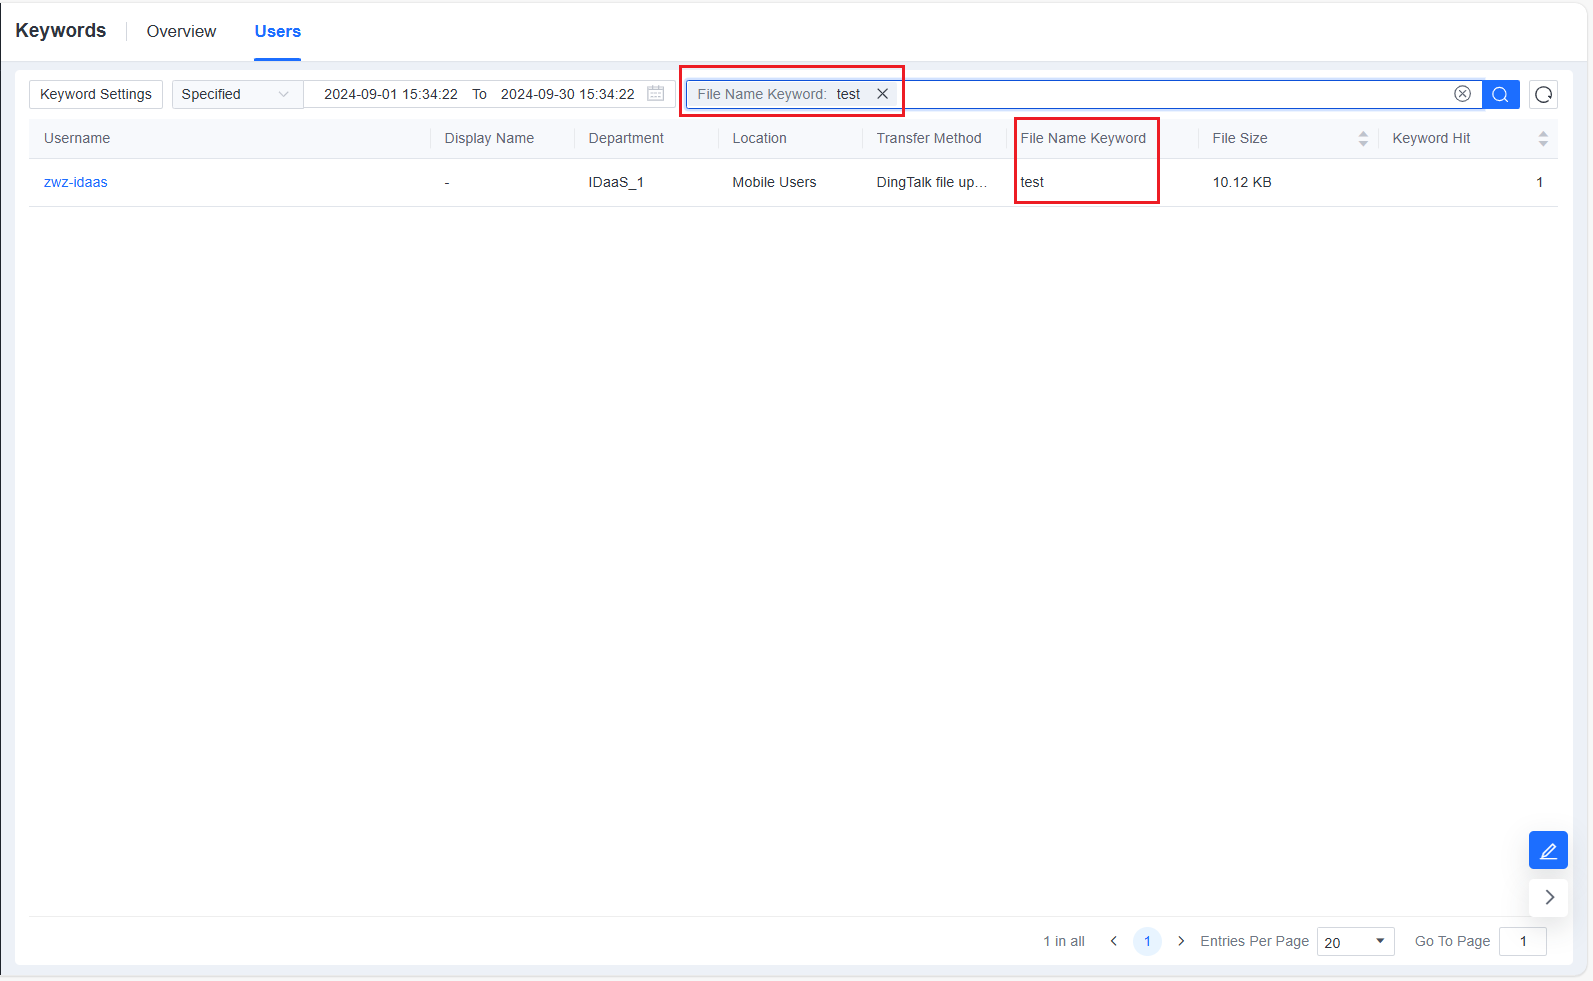Screen dimensions: 1593x981
Task: Click the Transfer Method column header
Action: [x=929, y=138]
